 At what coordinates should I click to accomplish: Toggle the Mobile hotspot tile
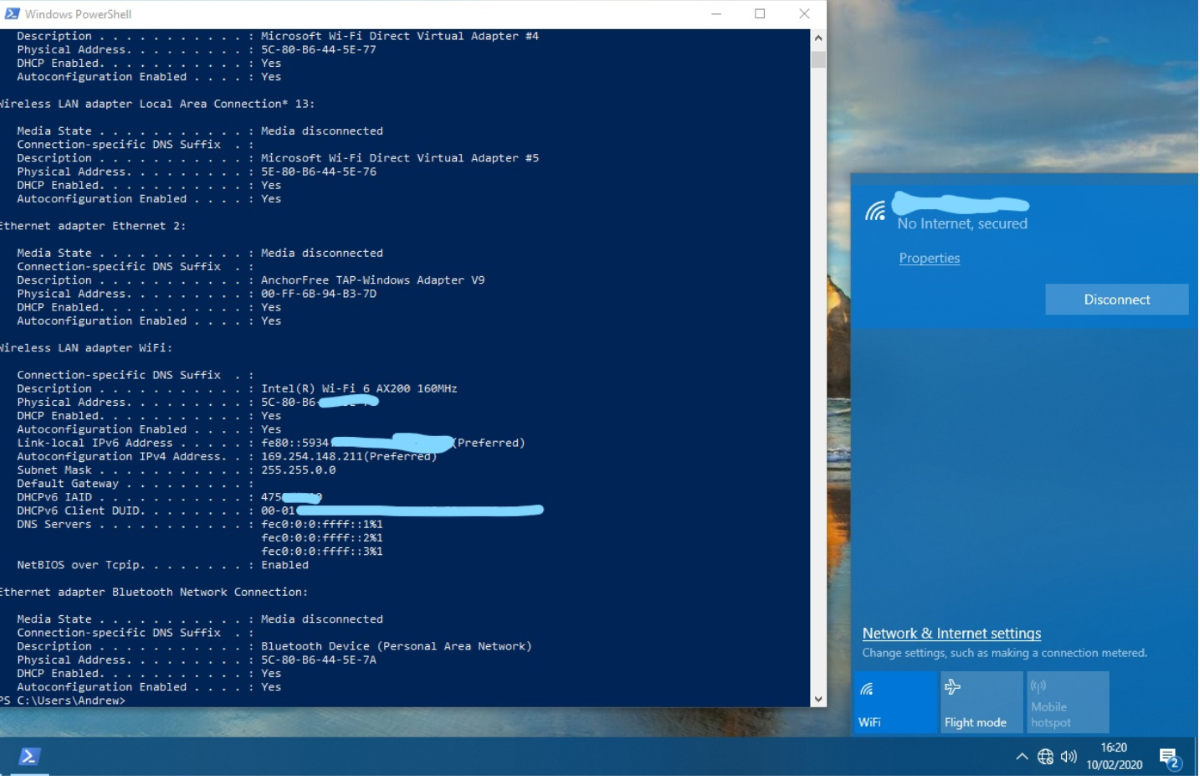(x=1068, y=702)
